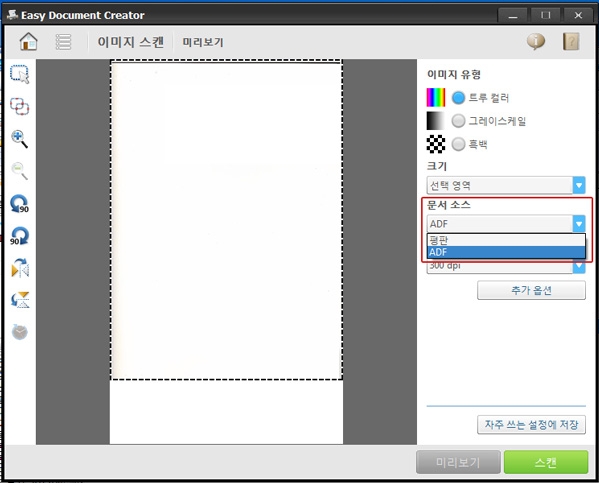Image resolution: width=599 pixels, height=484 pixels.
Task: Choose the multiple area selection tool
Action: [19, 106]
